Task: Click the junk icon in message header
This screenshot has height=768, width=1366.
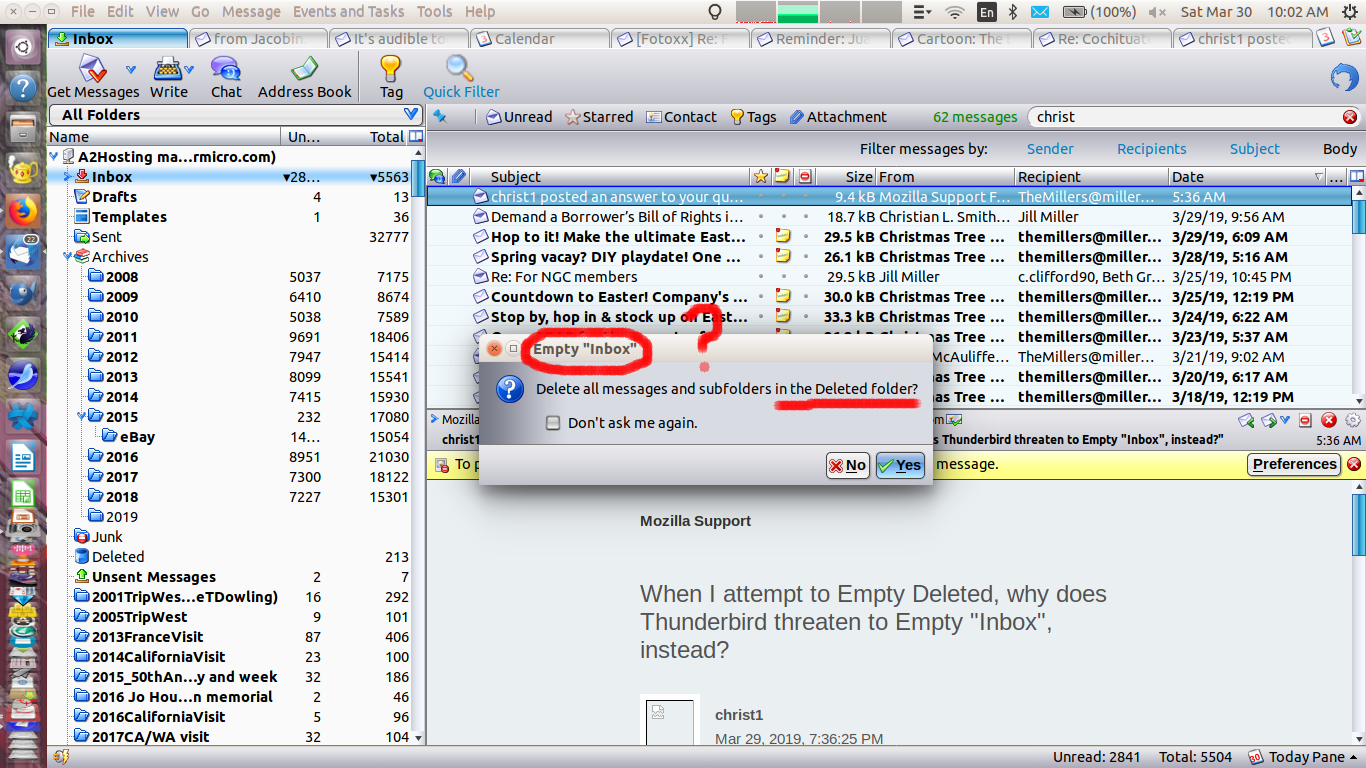Action: (x=1307, y=421)
